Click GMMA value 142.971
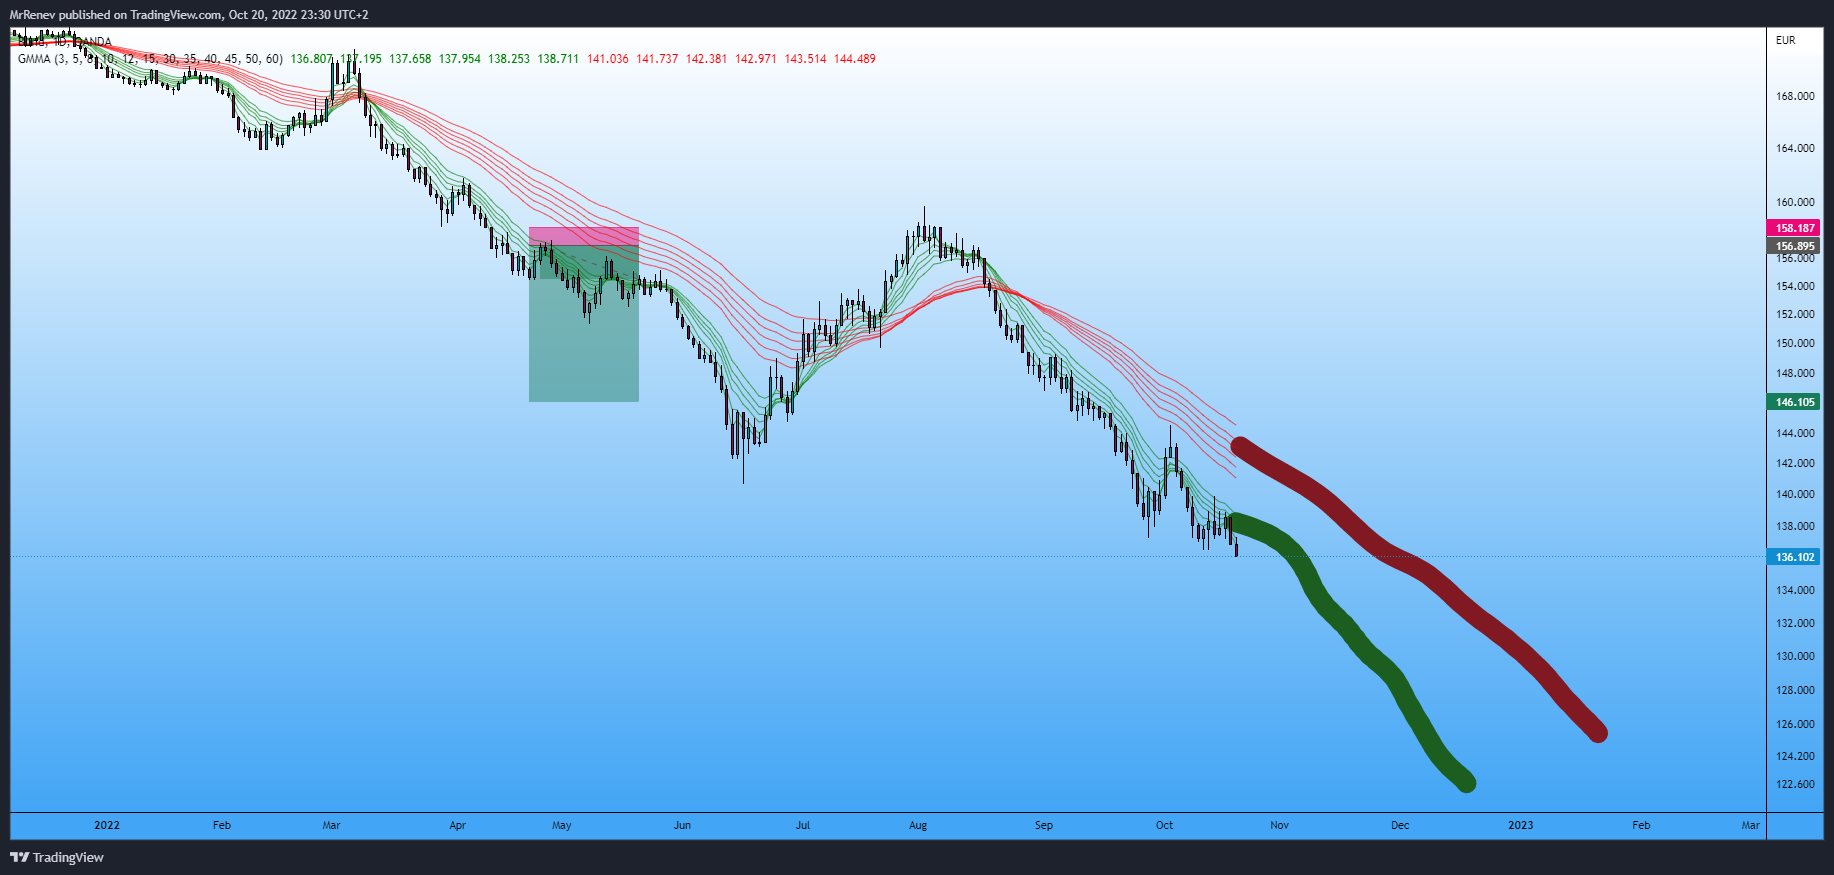Screen dimensions: 1834x875 coord(756,59)
